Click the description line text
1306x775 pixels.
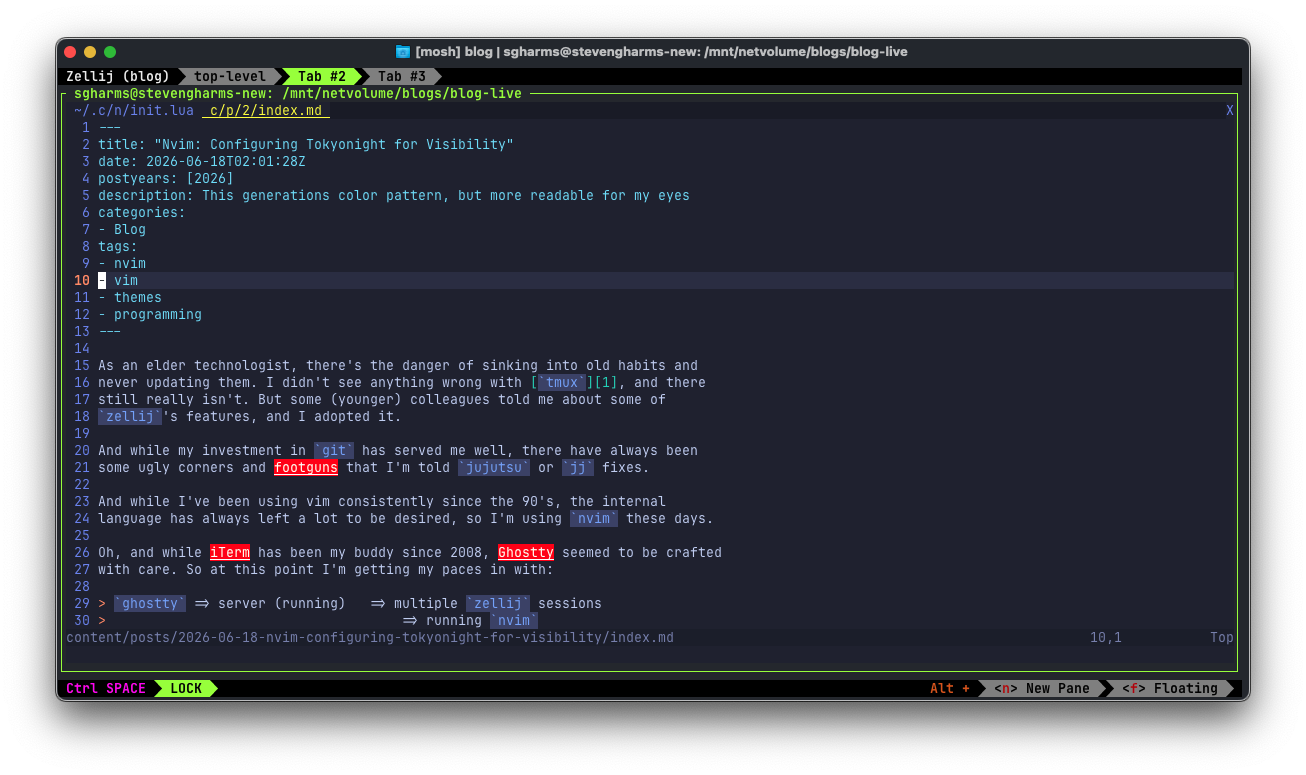(x=394, y=195)
